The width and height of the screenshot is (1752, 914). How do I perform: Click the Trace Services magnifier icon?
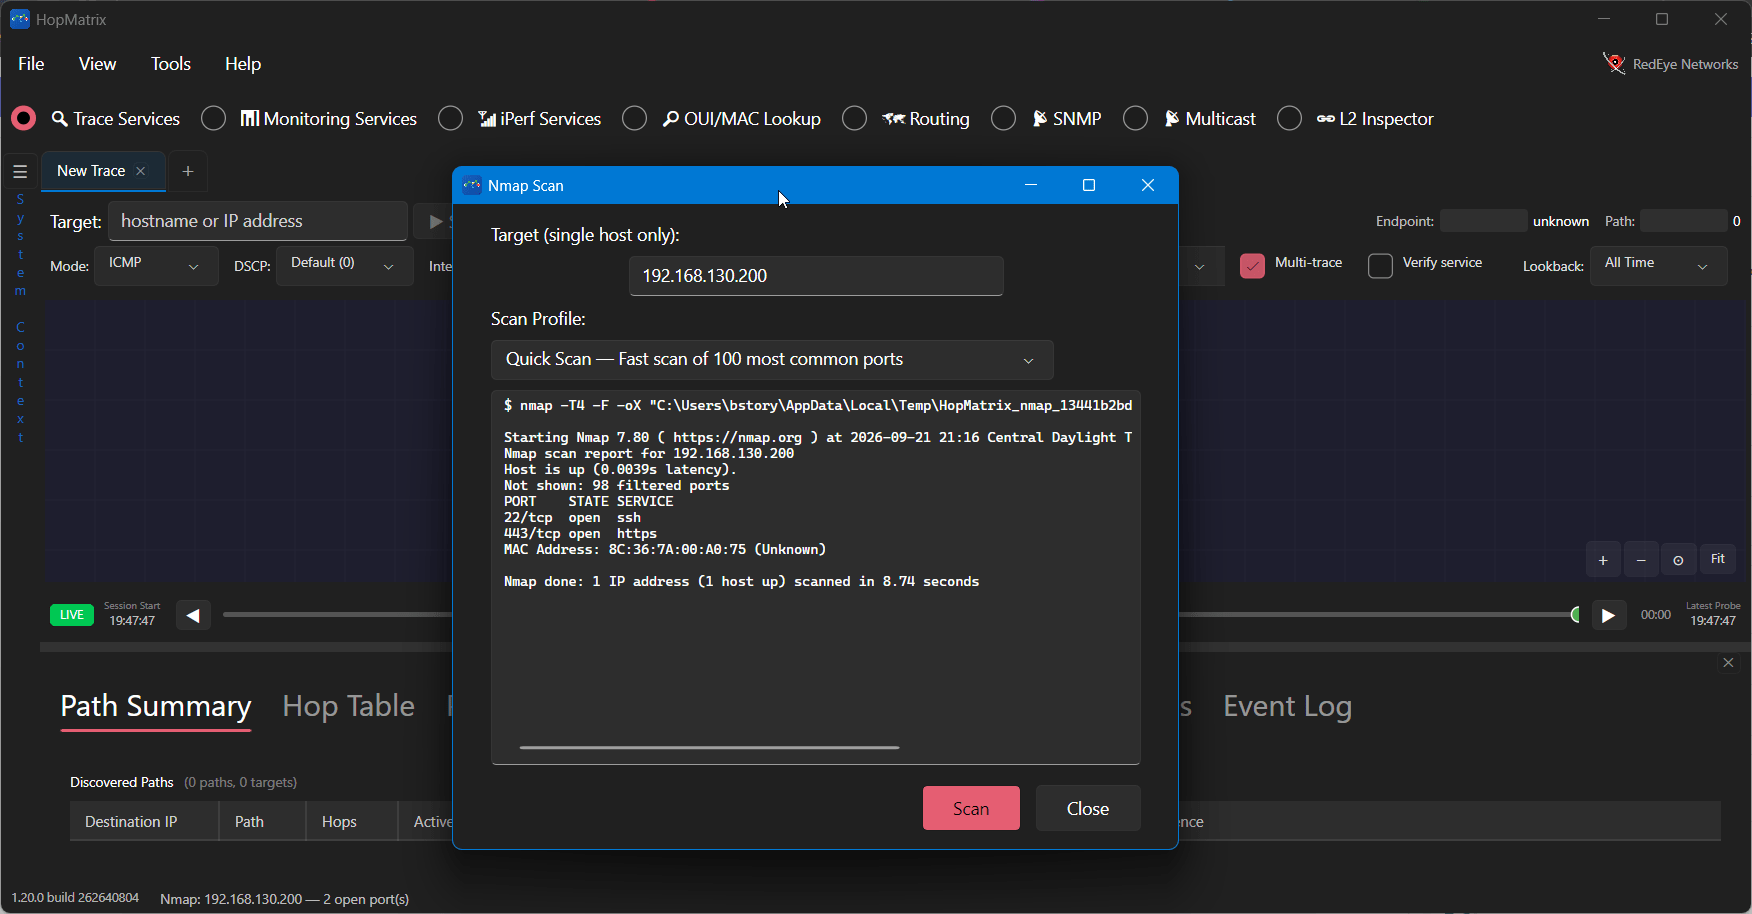[x=60, y=119]
